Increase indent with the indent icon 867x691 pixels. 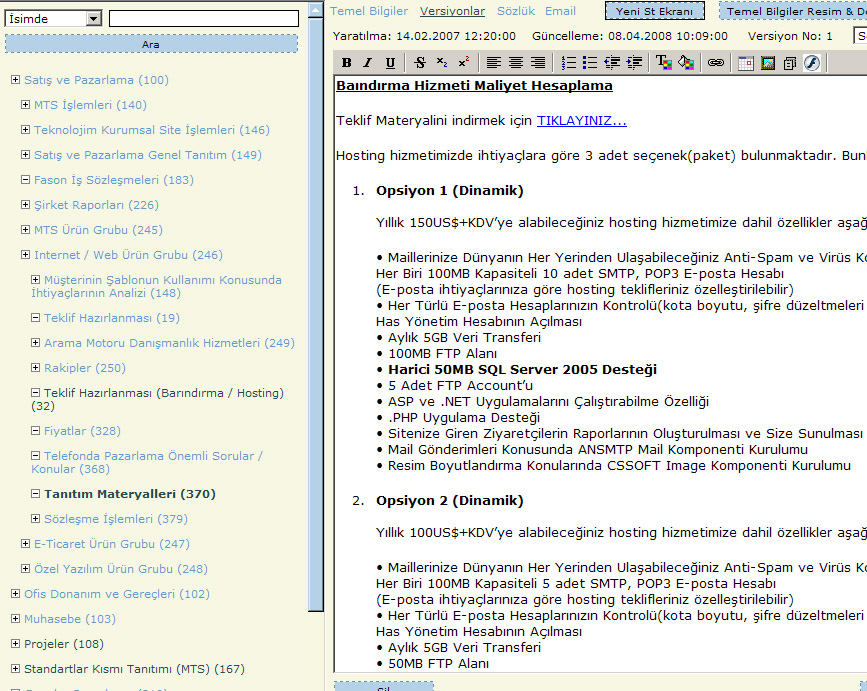point(634,63)
